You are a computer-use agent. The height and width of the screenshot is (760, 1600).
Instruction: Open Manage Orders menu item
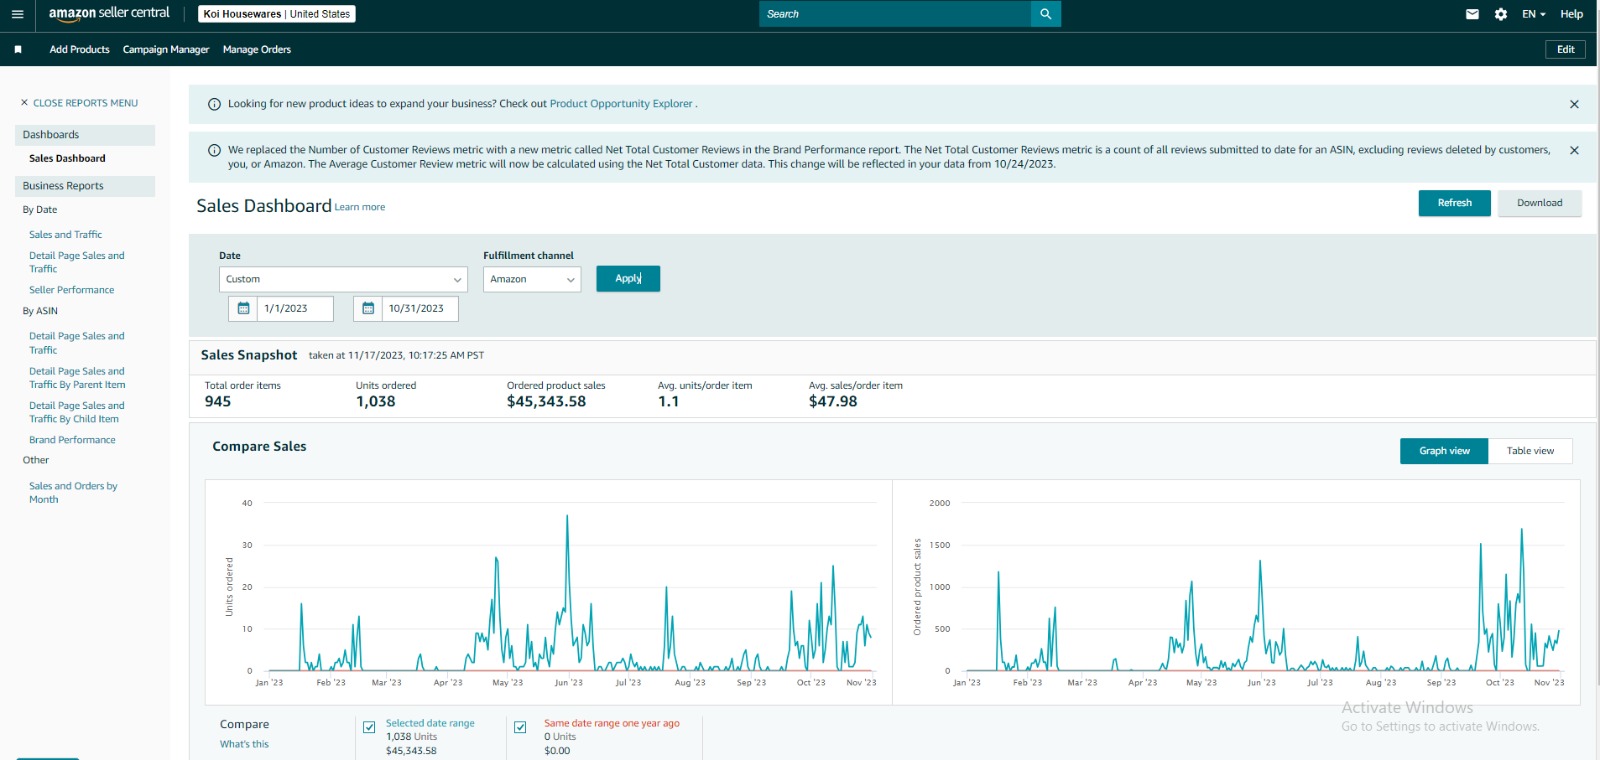point(257,49)
